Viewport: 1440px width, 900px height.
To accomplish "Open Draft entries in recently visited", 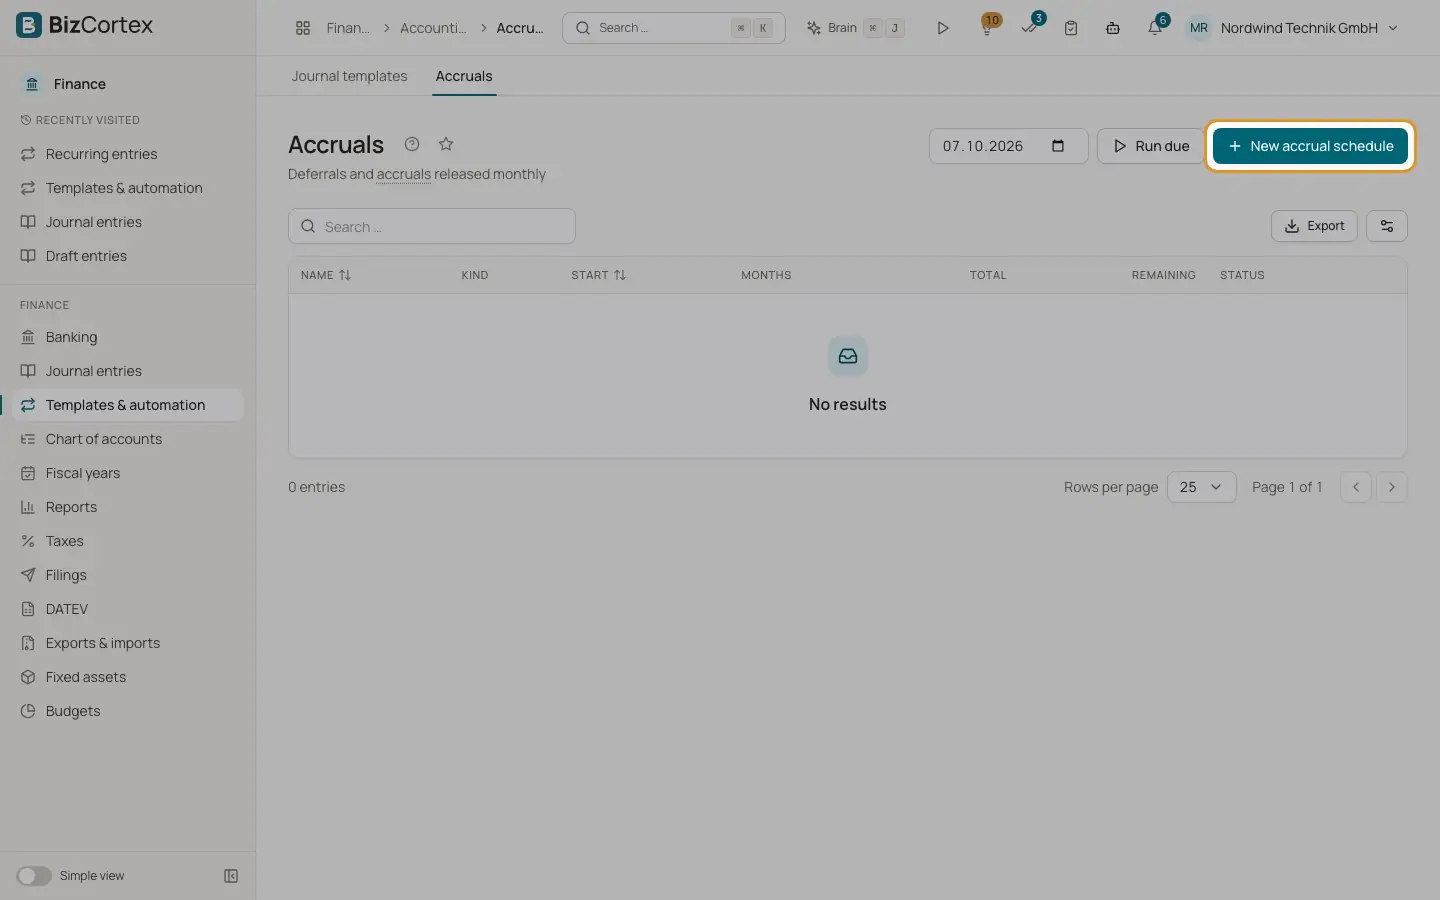I will (128, 256).
